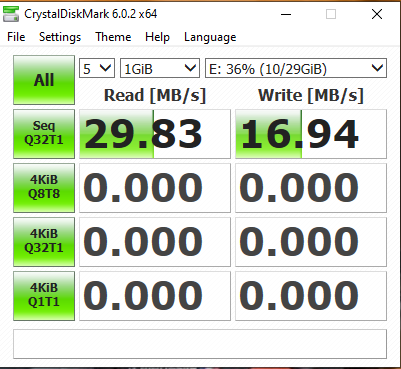Open the drive selector showing E: 36%
Image resolution: width=401 pixels, height=369 pixels.
click(296, 68)
